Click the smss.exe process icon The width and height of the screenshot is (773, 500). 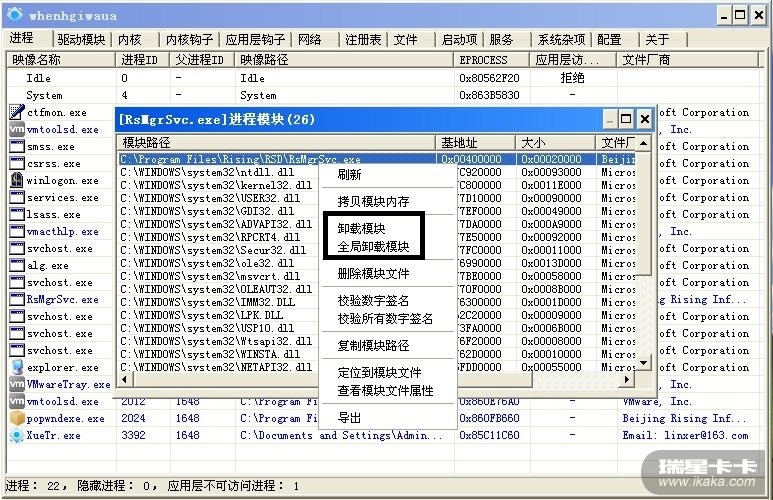pyautogui.click(x=17, y=146)
